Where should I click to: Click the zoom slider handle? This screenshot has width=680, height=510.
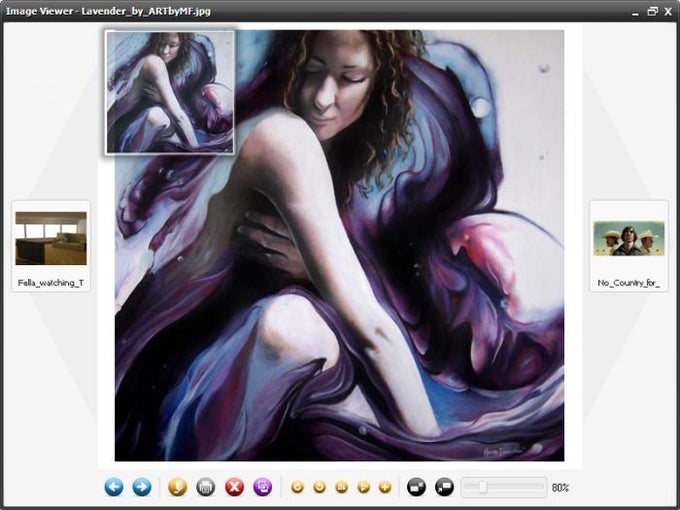[x=483, y=487]
